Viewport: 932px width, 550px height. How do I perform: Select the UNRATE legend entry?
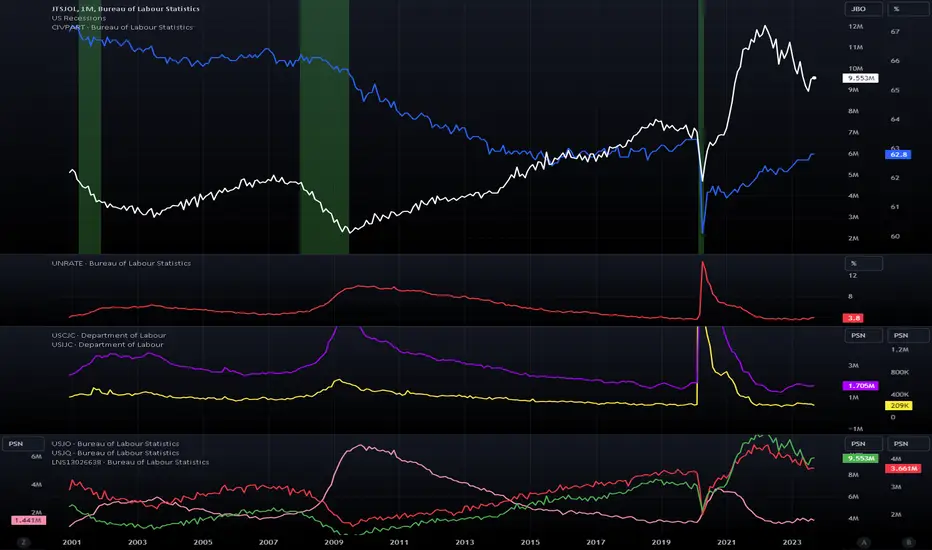(x=121, y=263)
